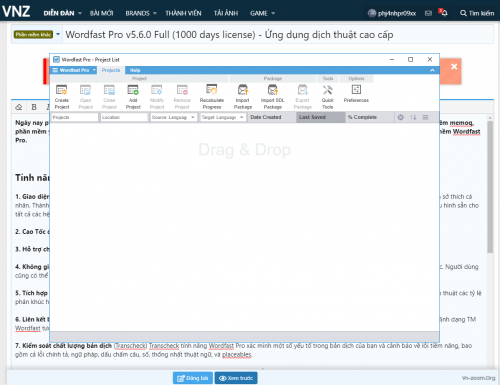Click the sort arrows icon
Viewport: 500px width, 385px height.
coord(413,117)
